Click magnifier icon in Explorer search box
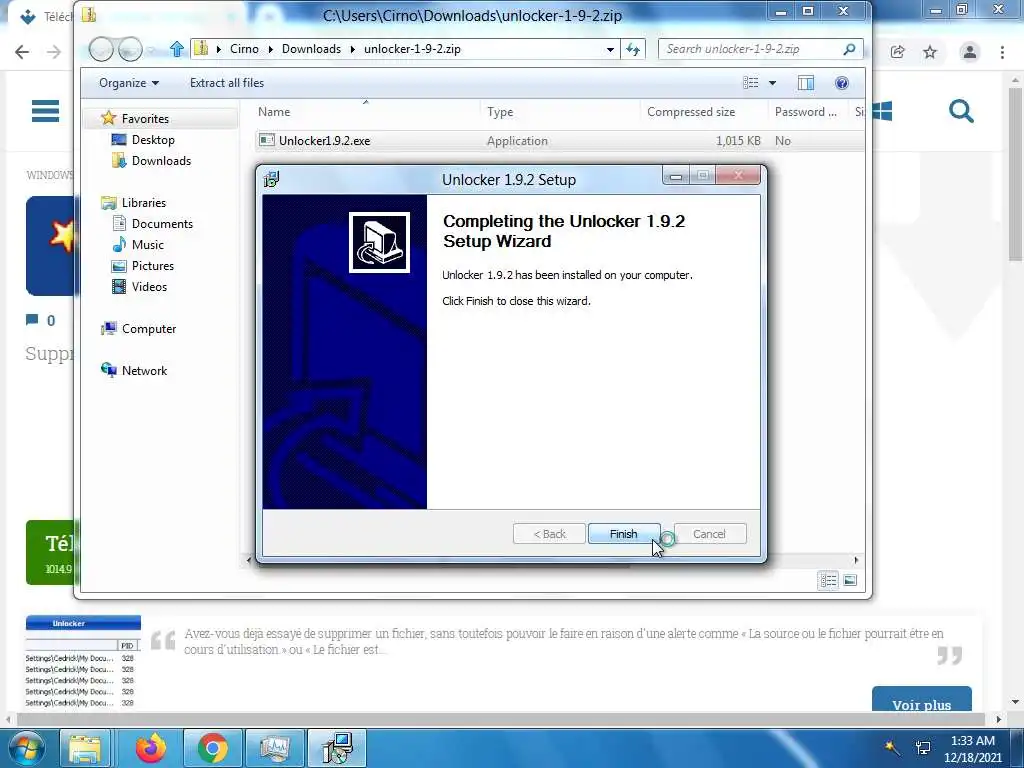Screen dimensions: 1024x768 (x=849, y=49)
